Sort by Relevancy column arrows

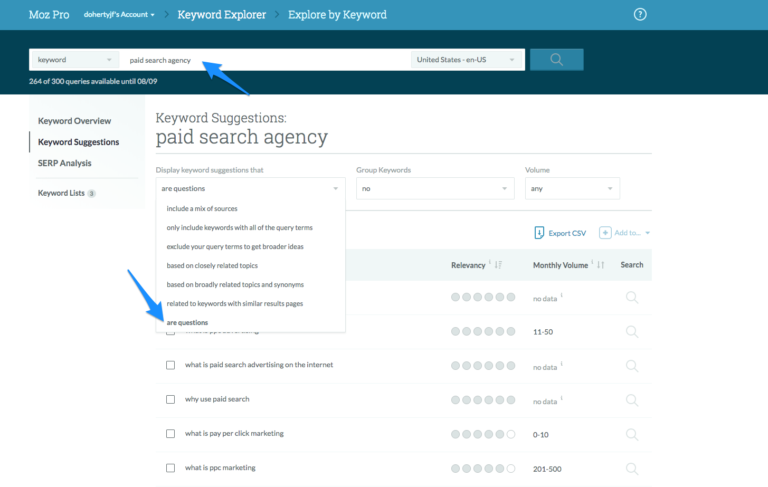coord(498,265)
